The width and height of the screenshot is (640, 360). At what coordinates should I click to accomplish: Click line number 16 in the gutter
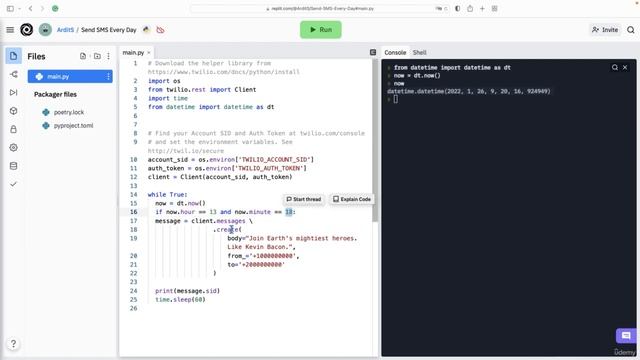click(133, 212)
